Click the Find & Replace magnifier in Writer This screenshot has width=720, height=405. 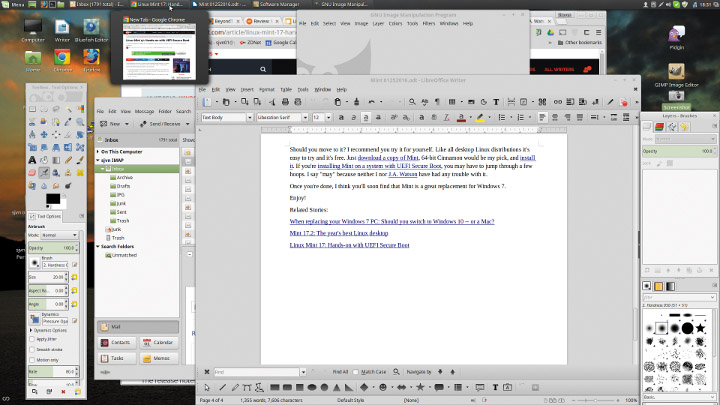412,102
